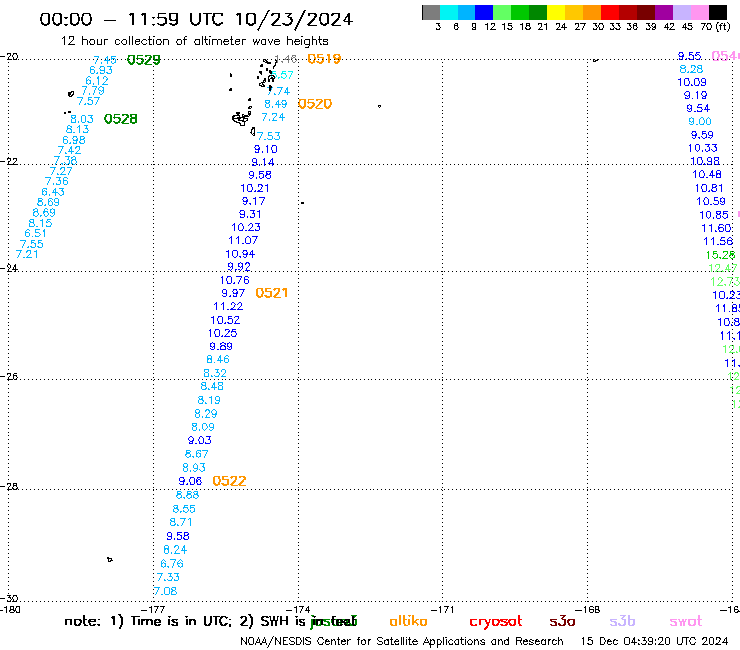Click the "s3a" satellite legend label
Screen dimensions: 740x650
[562, 621]
